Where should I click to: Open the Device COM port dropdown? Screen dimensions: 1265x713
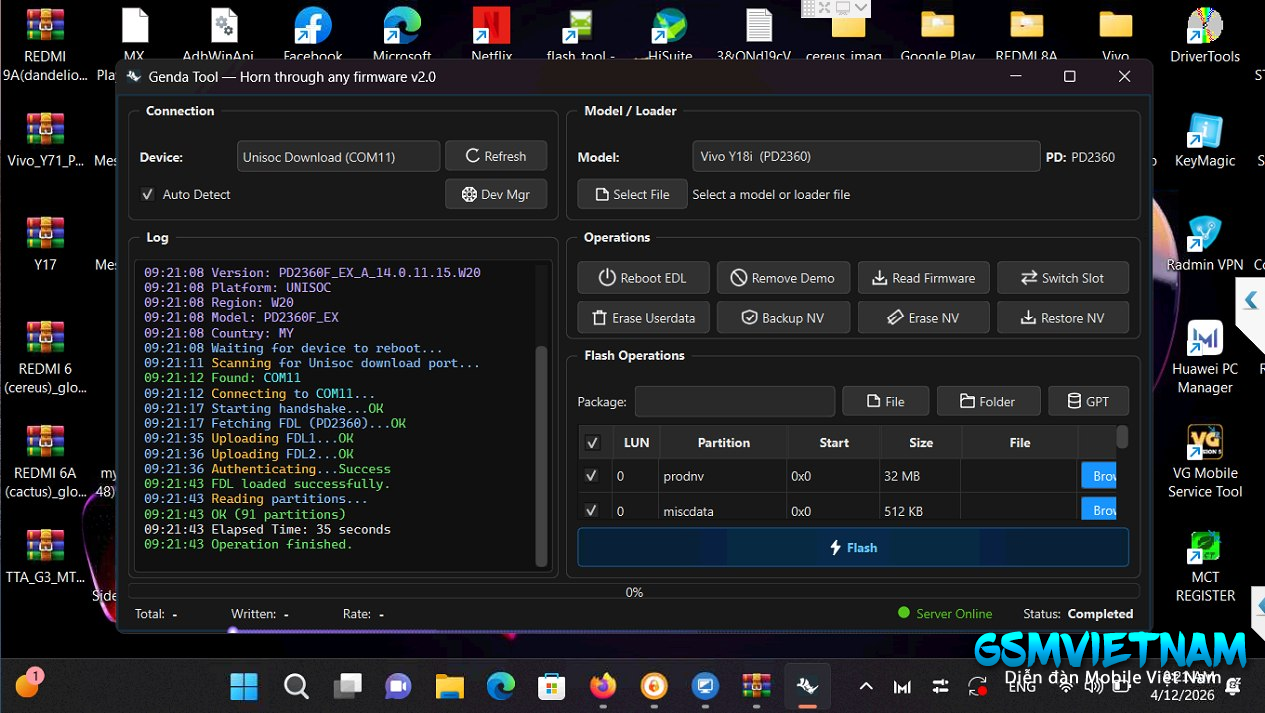339,157
